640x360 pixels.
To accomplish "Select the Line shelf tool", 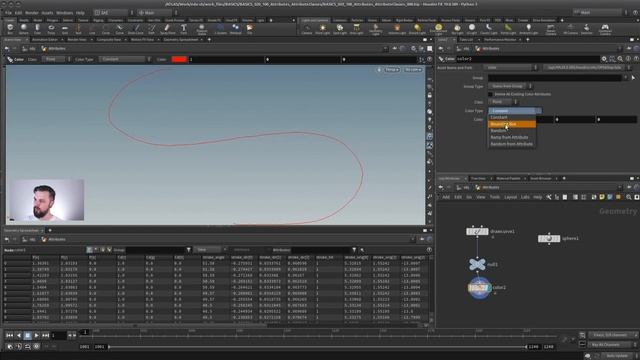I will click(x=92, y=29).
